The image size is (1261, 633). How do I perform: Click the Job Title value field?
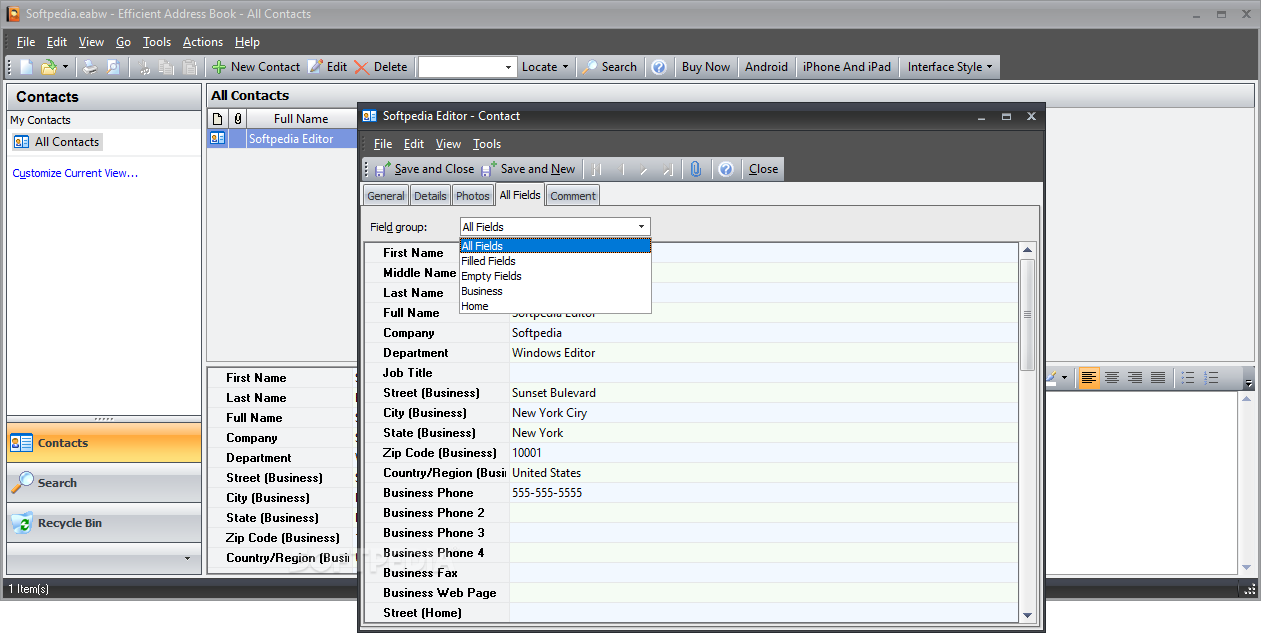pyautogui.click(x=763, y=373)
